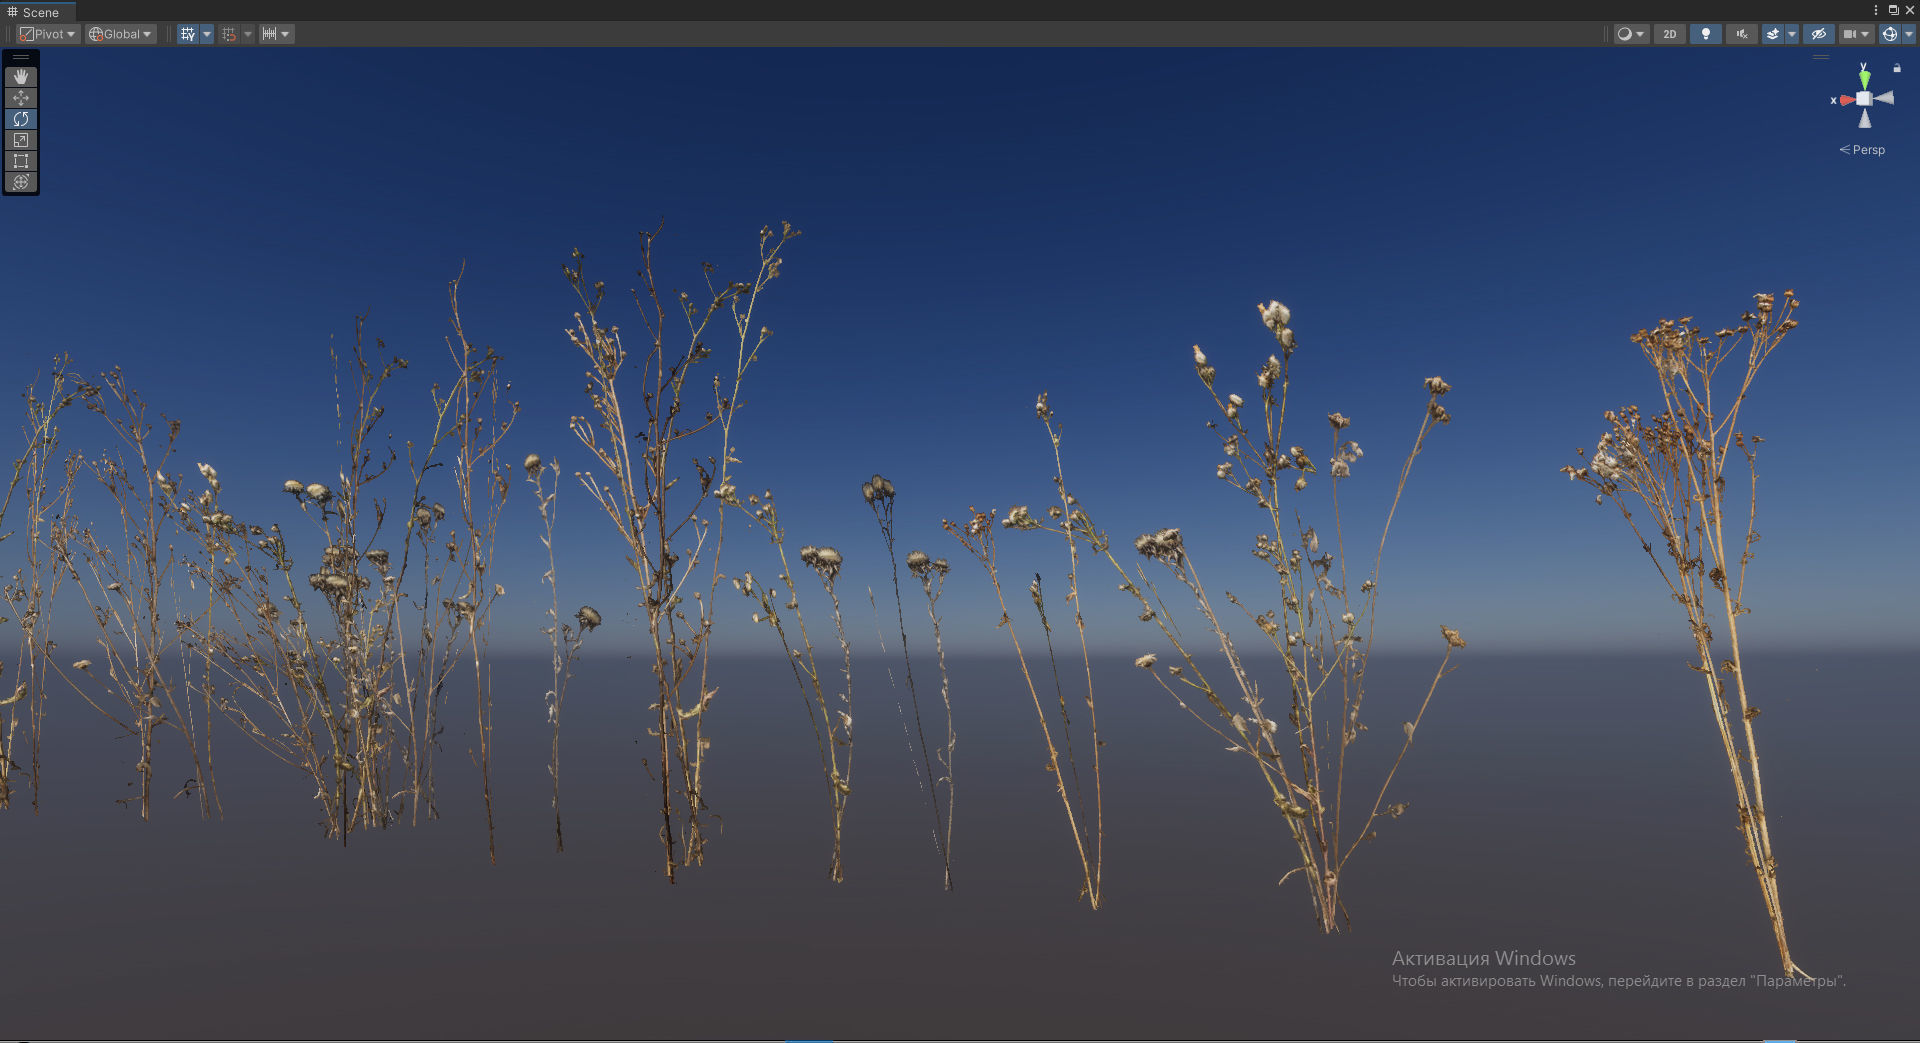This screenshot has height=1043, width=1920.
Task: Click the orientation gizmo overlay handle
Action: click(1821, 57)
